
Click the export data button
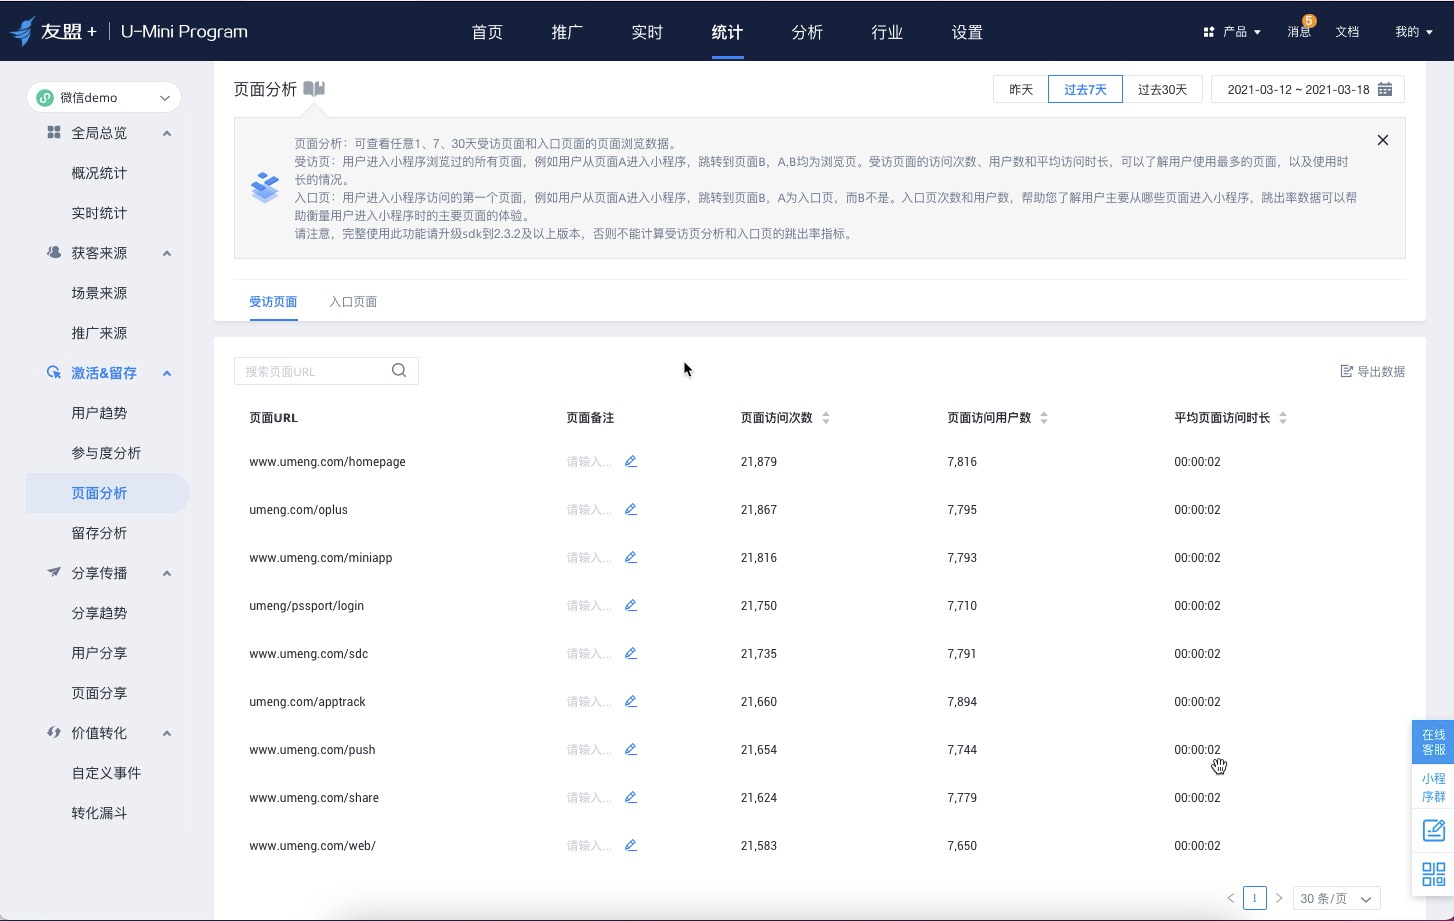1372,371
